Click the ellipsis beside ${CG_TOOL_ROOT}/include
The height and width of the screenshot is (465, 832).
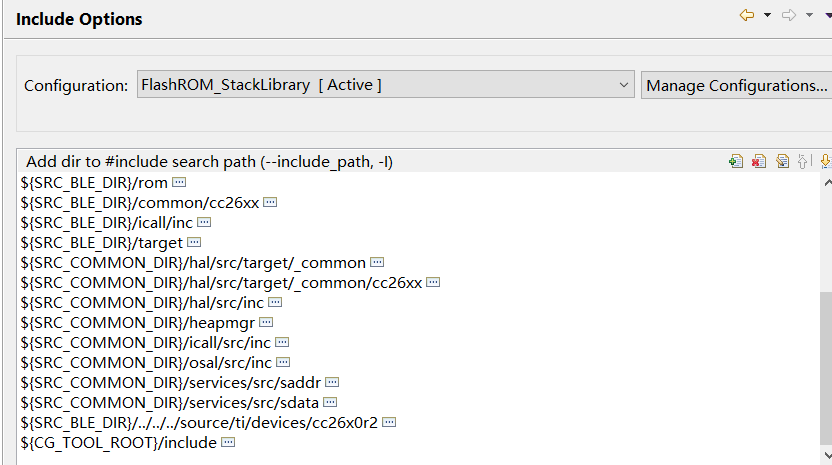click(228, 442)
